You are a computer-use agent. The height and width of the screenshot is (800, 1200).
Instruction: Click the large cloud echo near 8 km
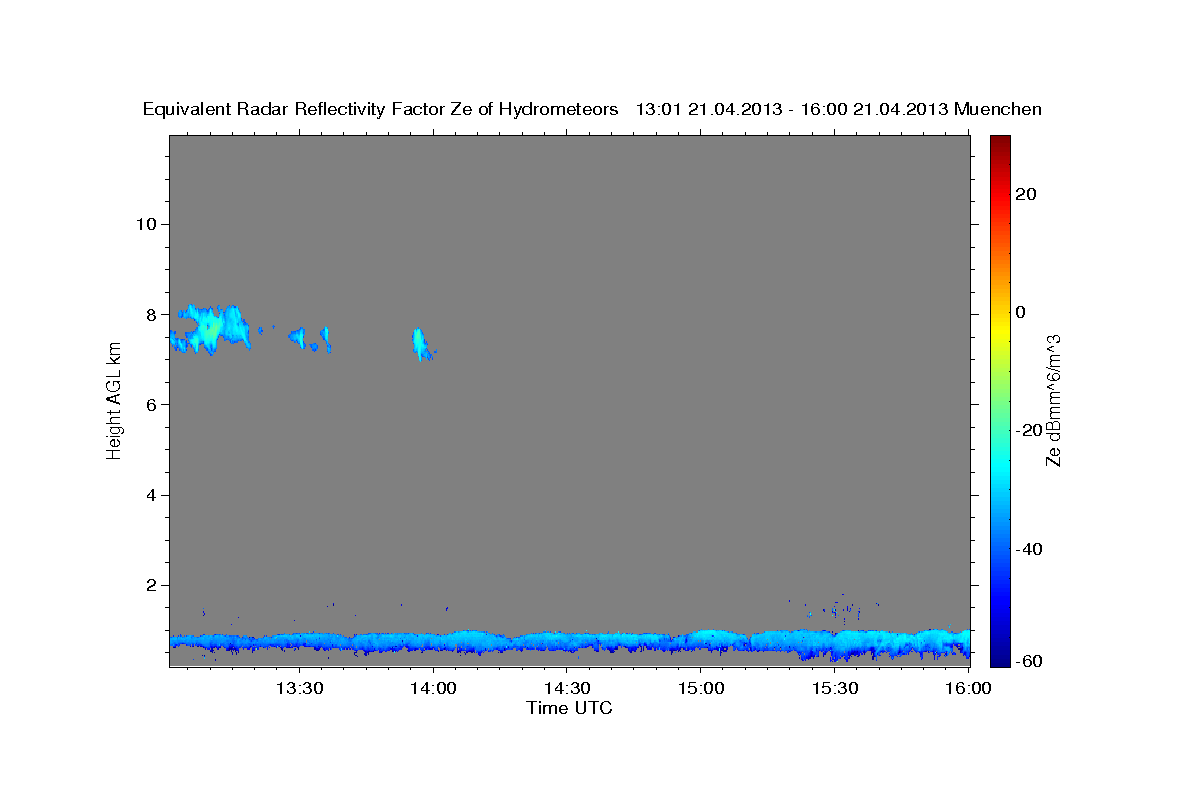(x=210, y=330)
